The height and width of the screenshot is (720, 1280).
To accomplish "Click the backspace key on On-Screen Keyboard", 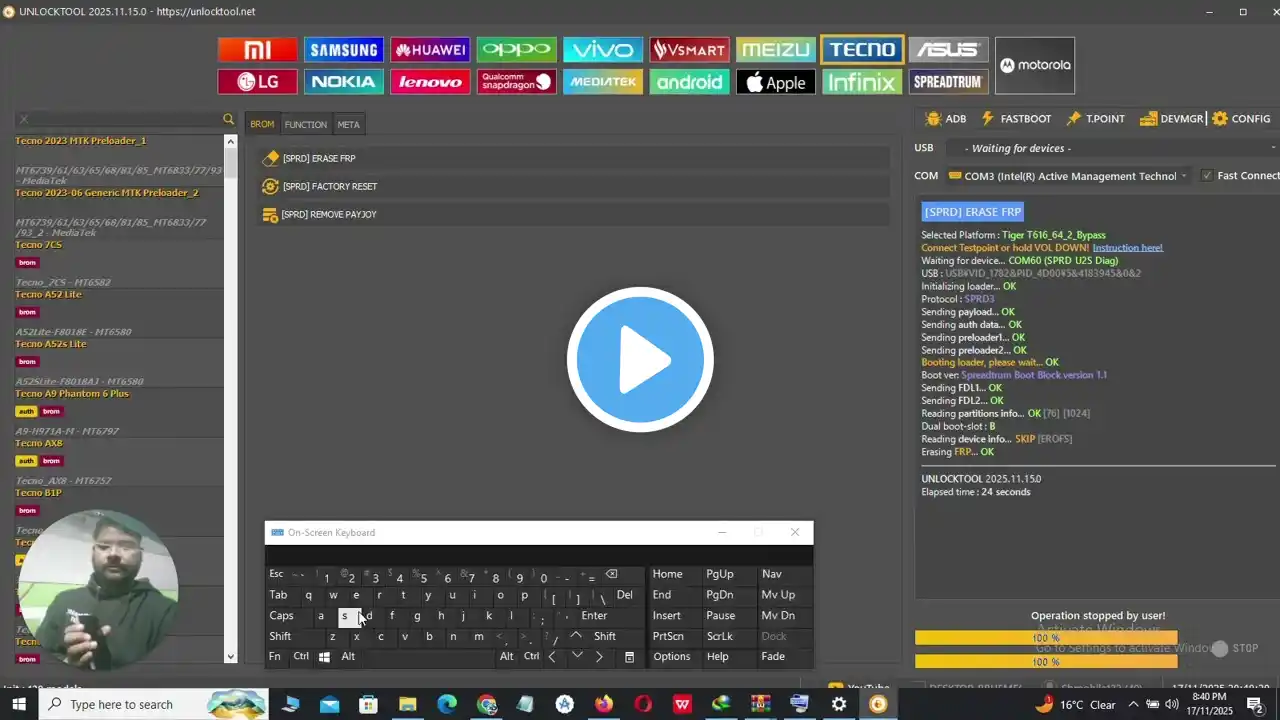I will pyautogui.click(x=611, y=575).
